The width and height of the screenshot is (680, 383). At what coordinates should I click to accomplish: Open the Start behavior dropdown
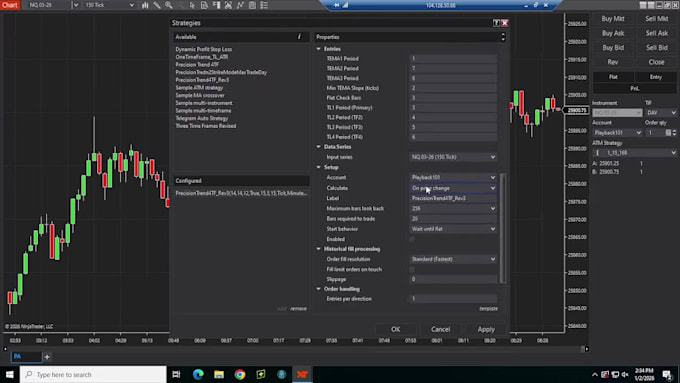[x=453, y=229]
